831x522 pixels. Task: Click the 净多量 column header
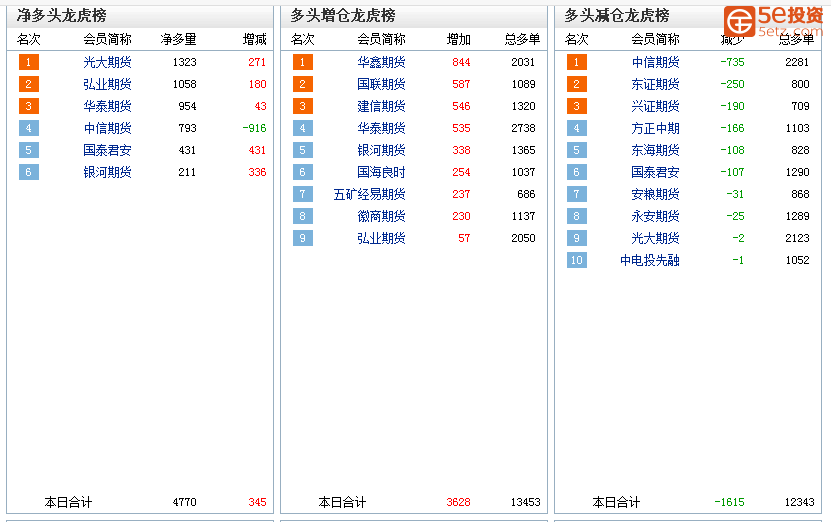pyautogui.click(x=179, y=39)
